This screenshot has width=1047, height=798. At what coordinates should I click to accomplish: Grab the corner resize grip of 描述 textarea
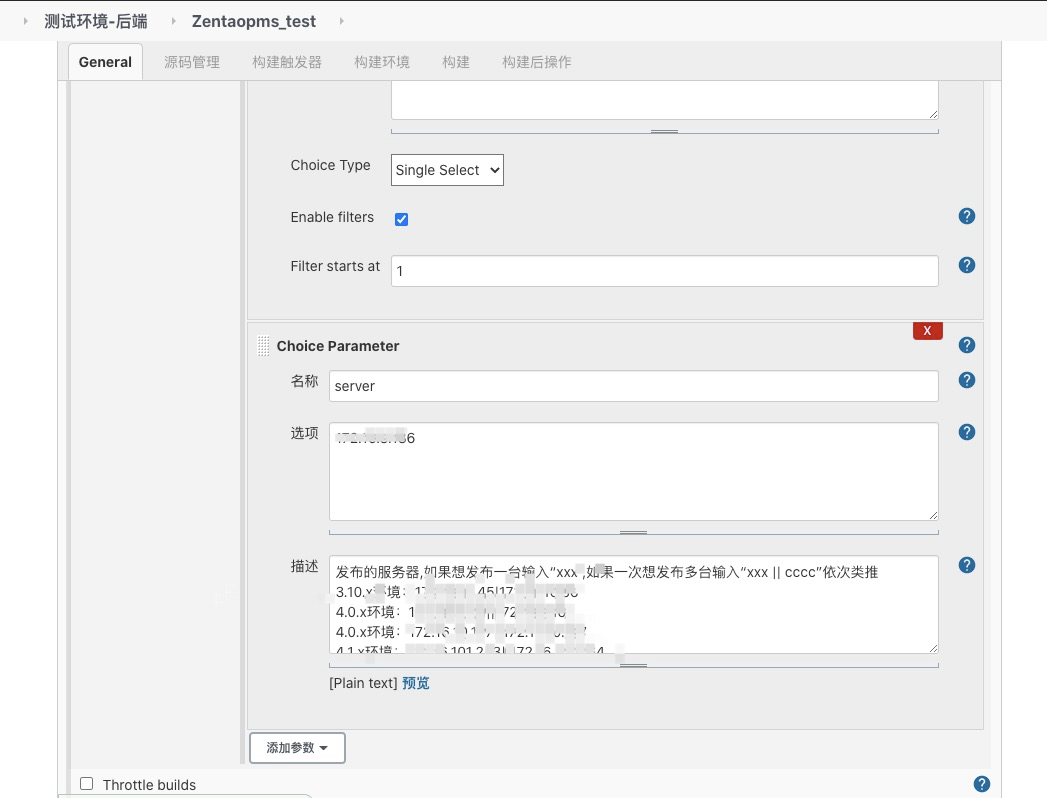click(933, 648)
